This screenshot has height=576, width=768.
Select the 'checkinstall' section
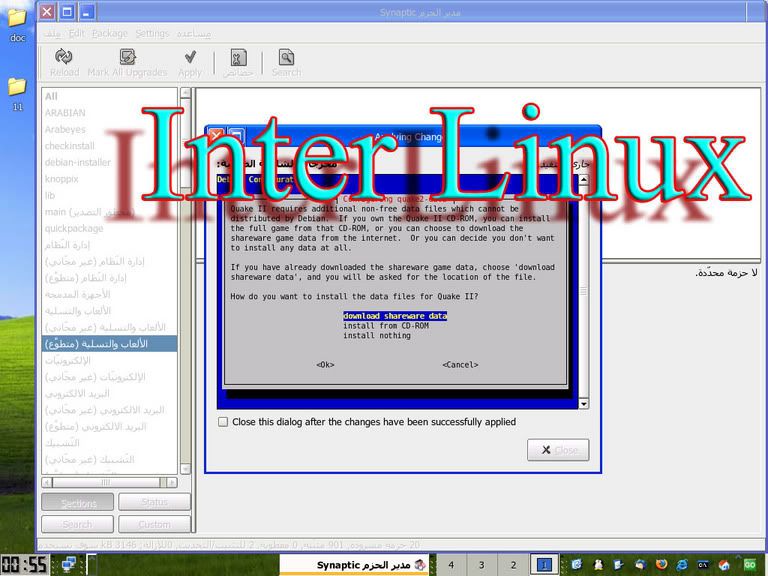tap(109, 146)
